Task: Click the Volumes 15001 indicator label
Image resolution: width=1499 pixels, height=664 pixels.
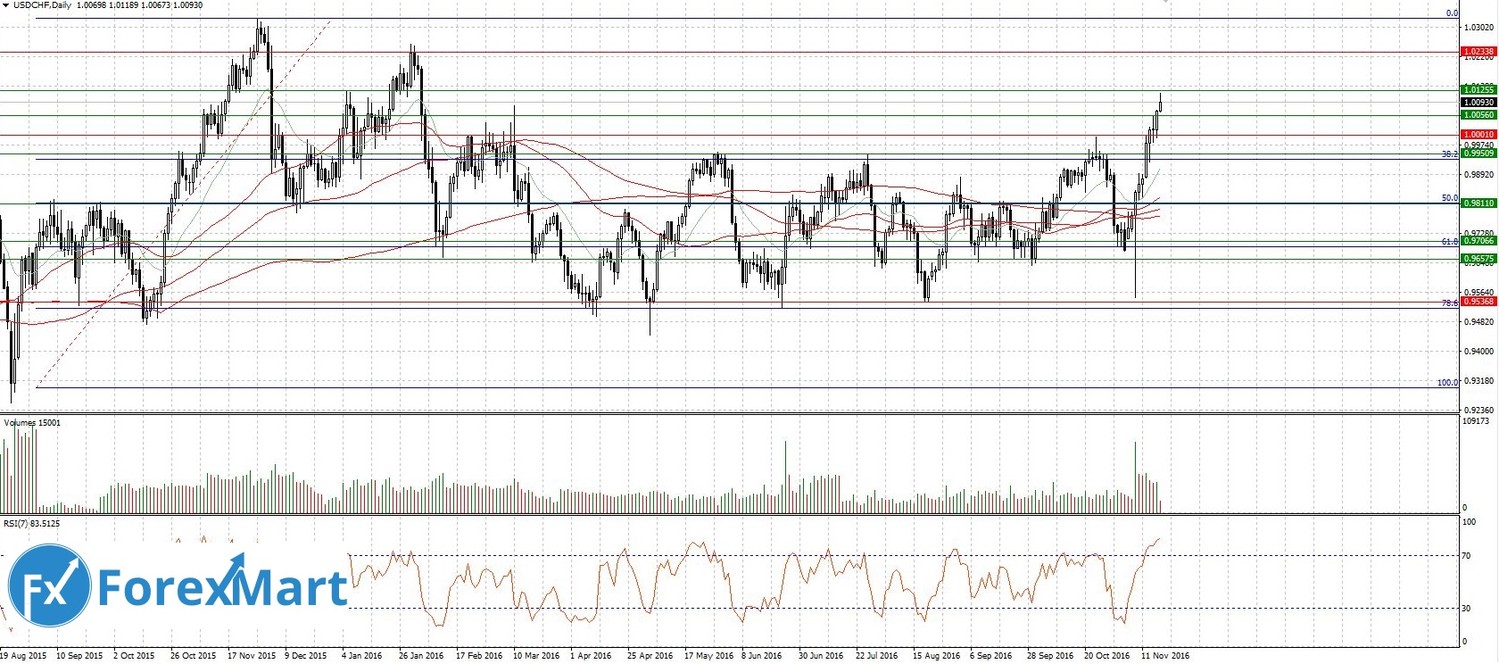Action: pyautogui.click(x=32, y=423)
